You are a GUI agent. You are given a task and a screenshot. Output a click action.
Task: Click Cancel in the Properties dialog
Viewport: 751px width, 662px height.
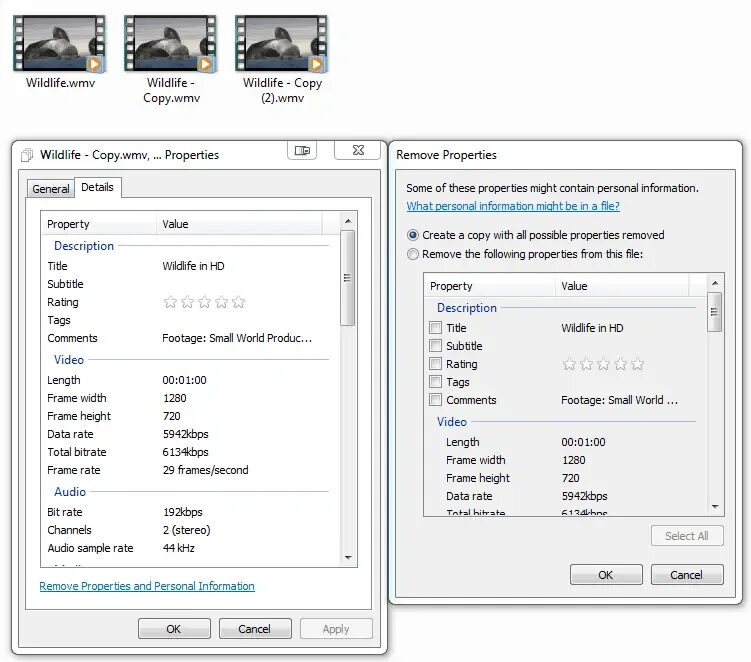click(255, 628)
